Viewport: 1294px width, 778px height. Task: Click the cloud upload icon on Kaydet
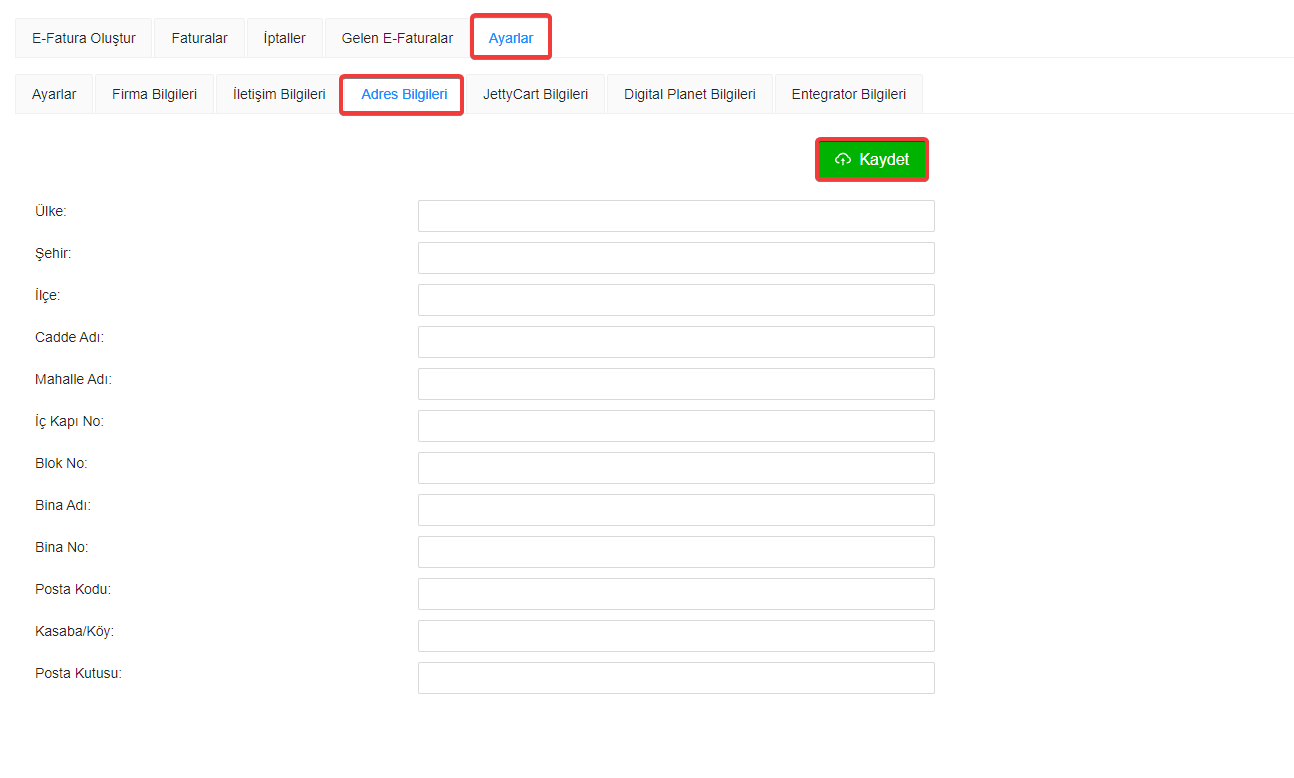pos(843,160)
